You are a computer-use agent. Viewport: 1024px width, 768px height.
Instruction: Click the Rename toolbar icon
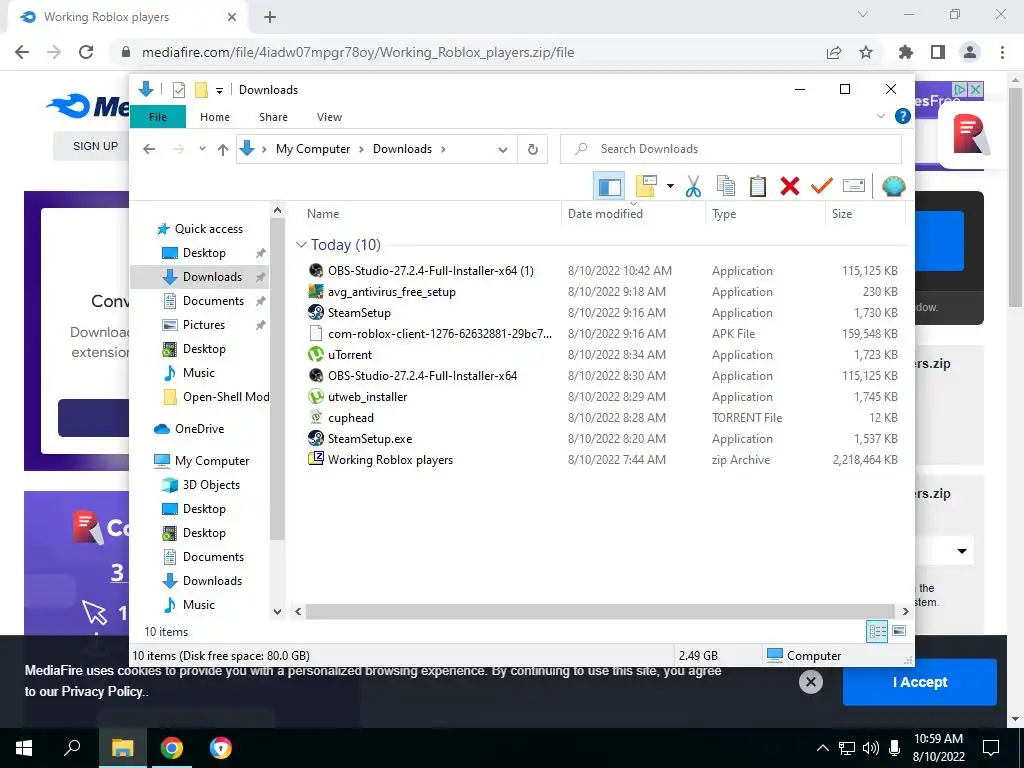(854, 186)
